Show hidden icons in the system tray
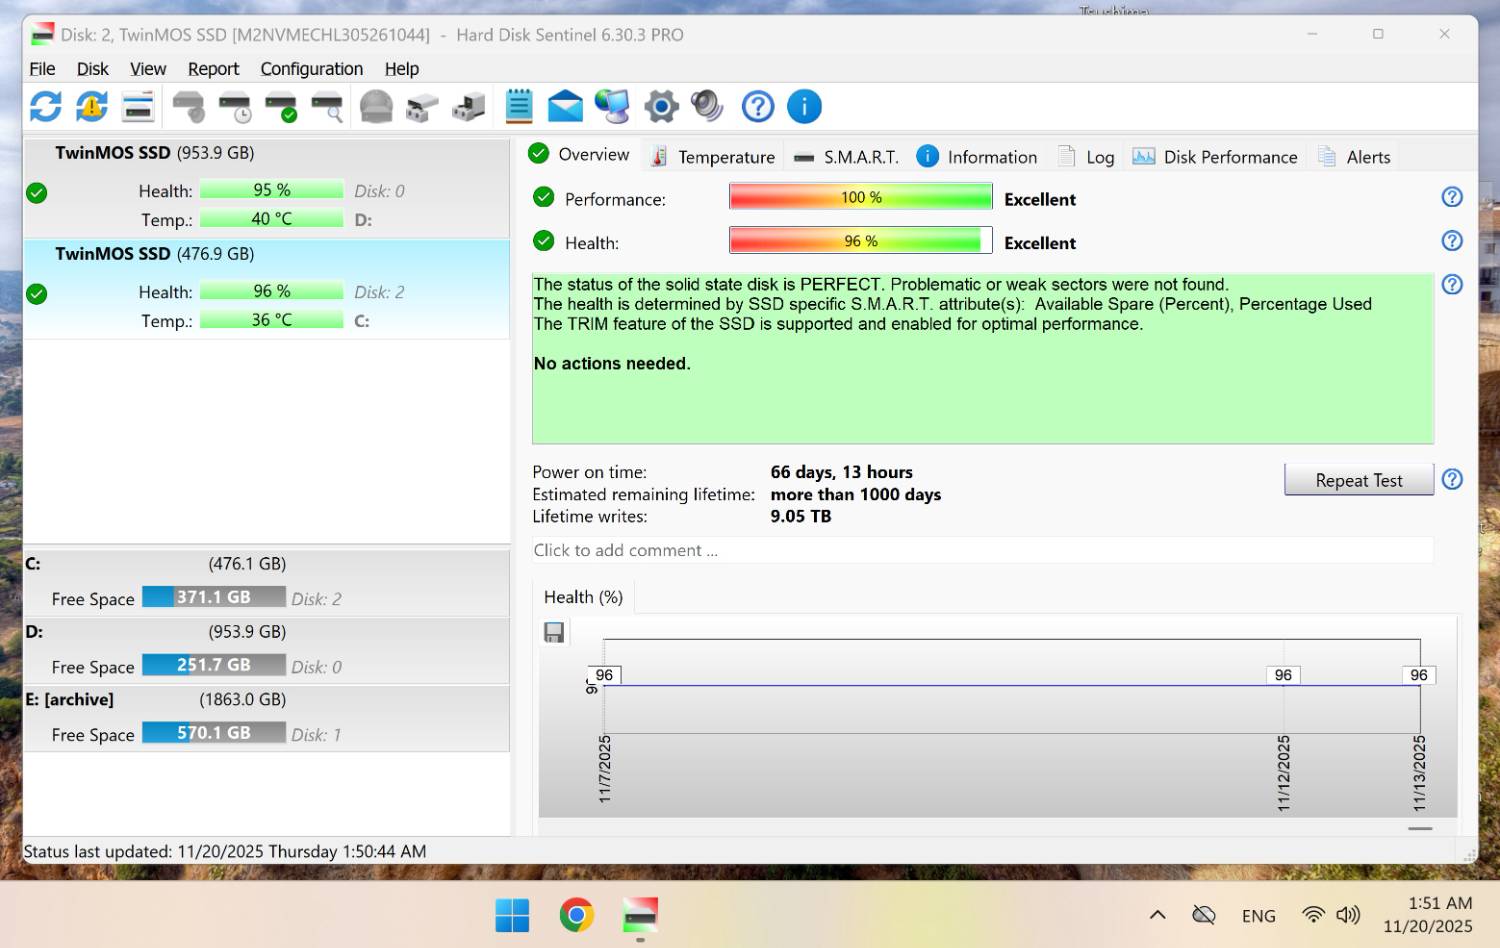This screenshot has height=948, width=1500. [1157, 915]
